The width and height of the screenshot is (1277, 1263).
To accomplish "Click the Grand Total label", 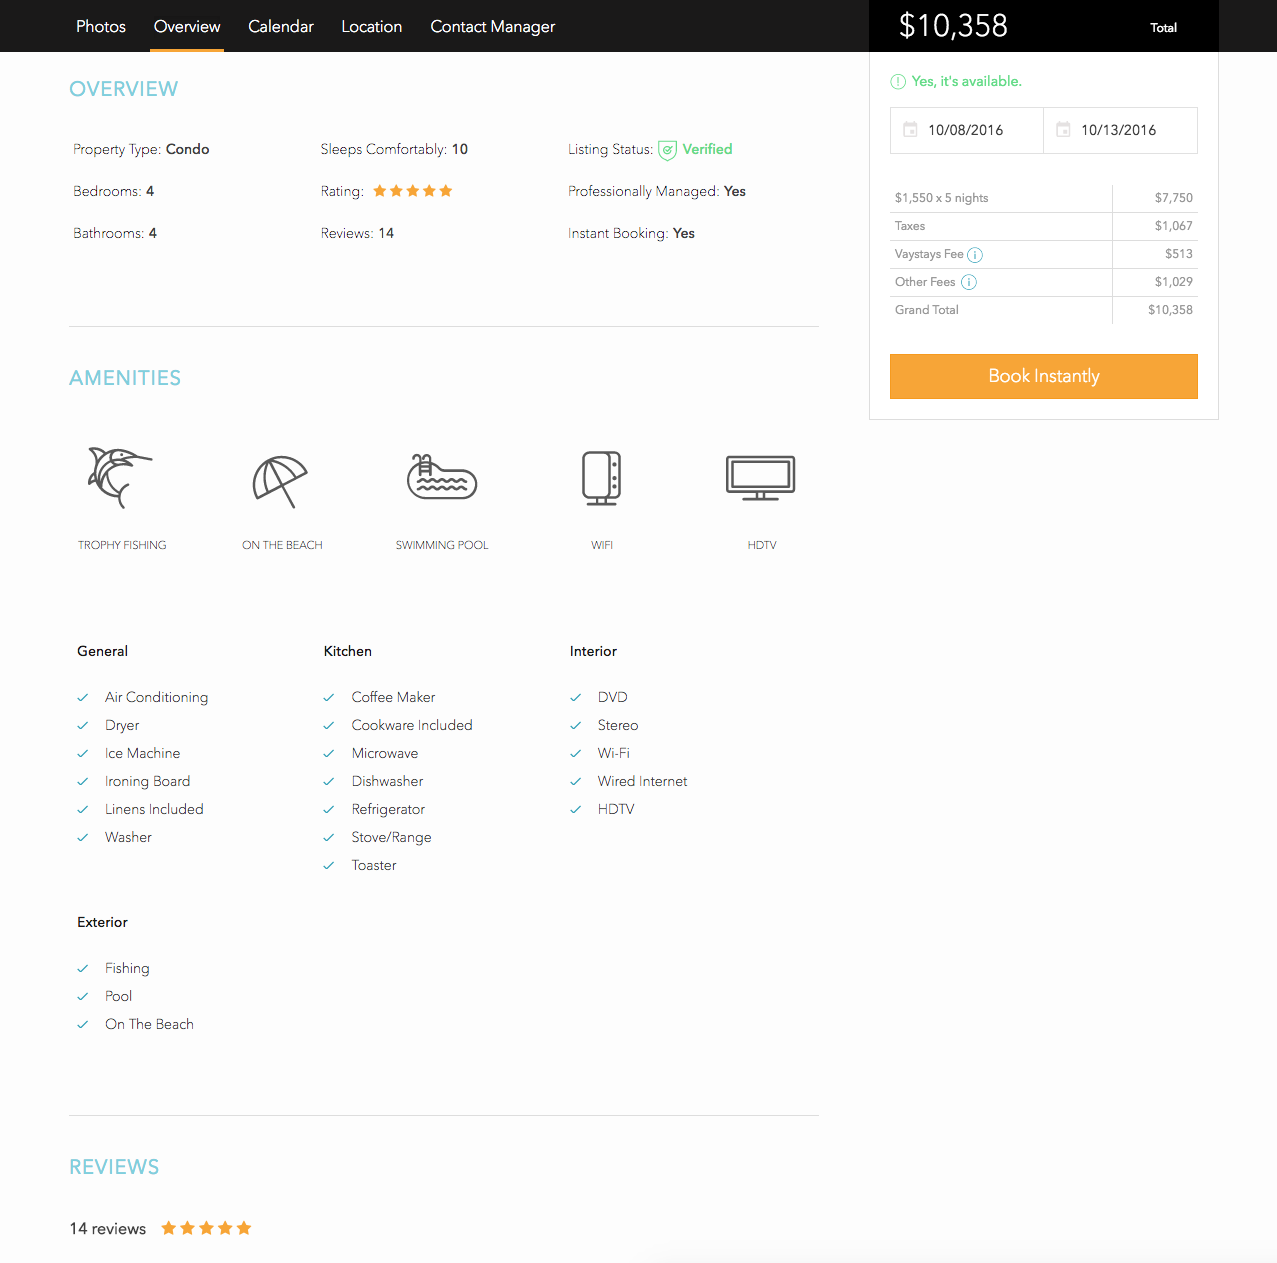I will [x=926, y=310].
